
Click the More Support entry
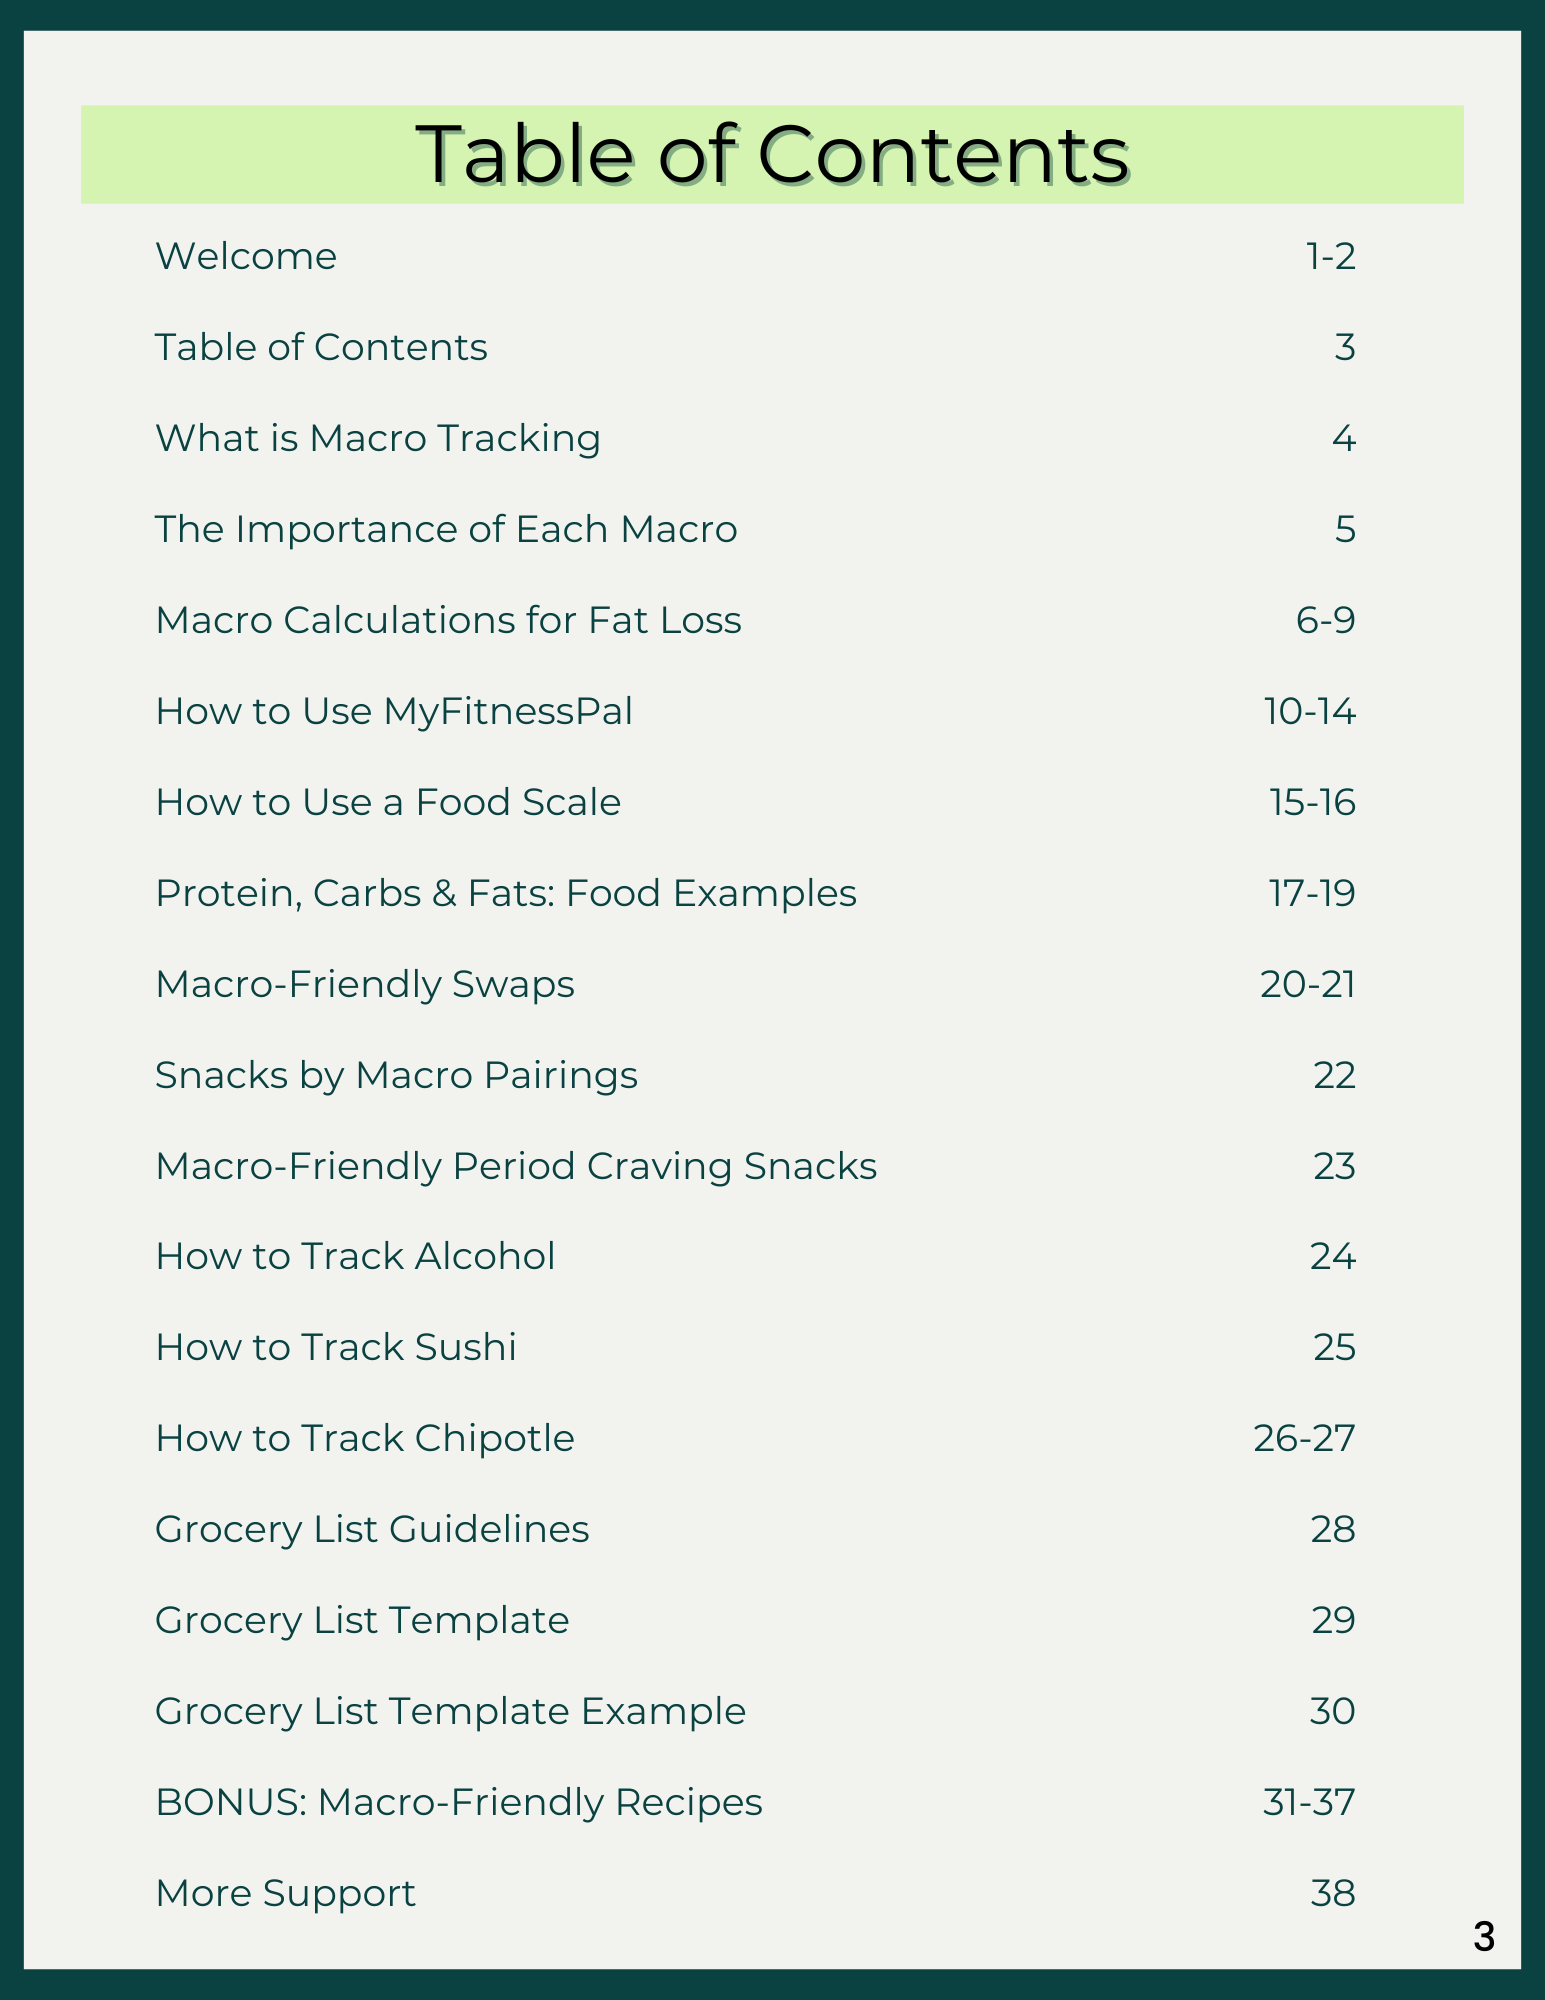[285, 1894]
